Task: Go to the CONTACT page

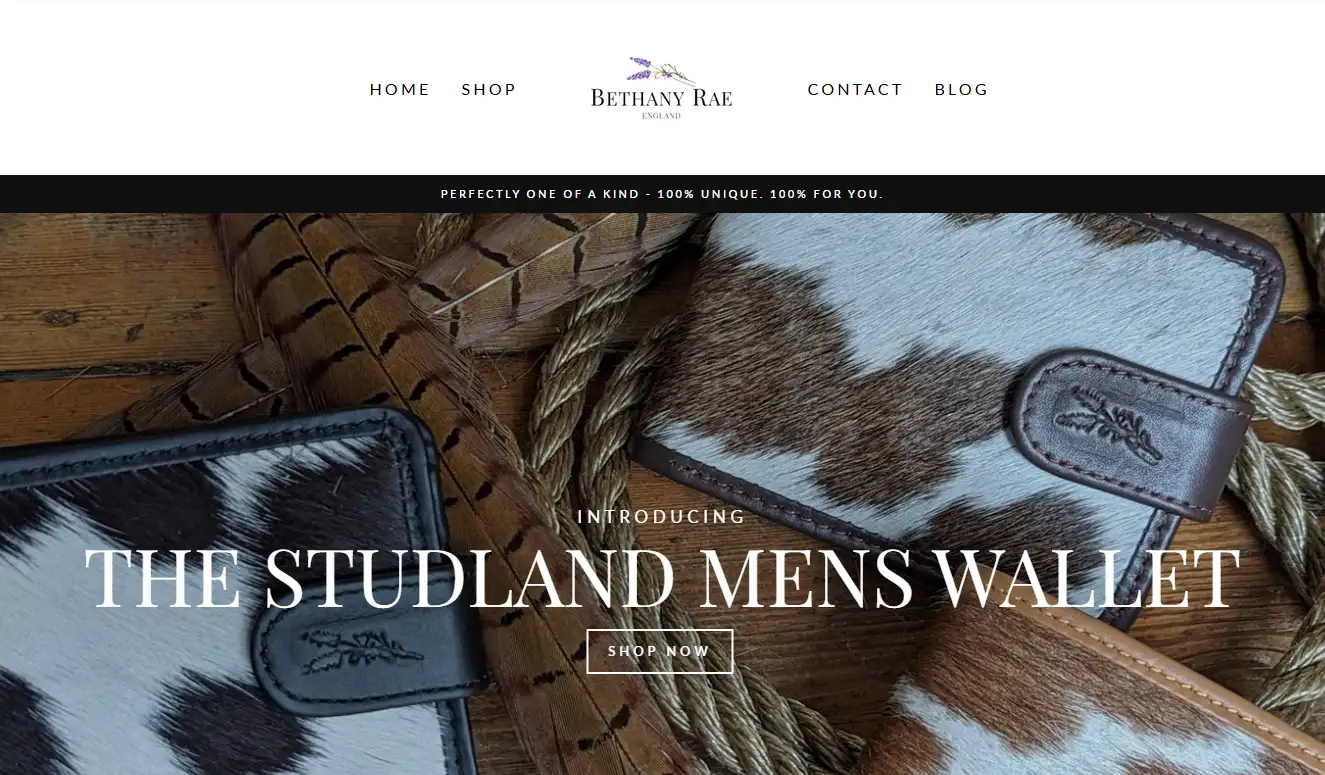Action: (x=855, y=90)
